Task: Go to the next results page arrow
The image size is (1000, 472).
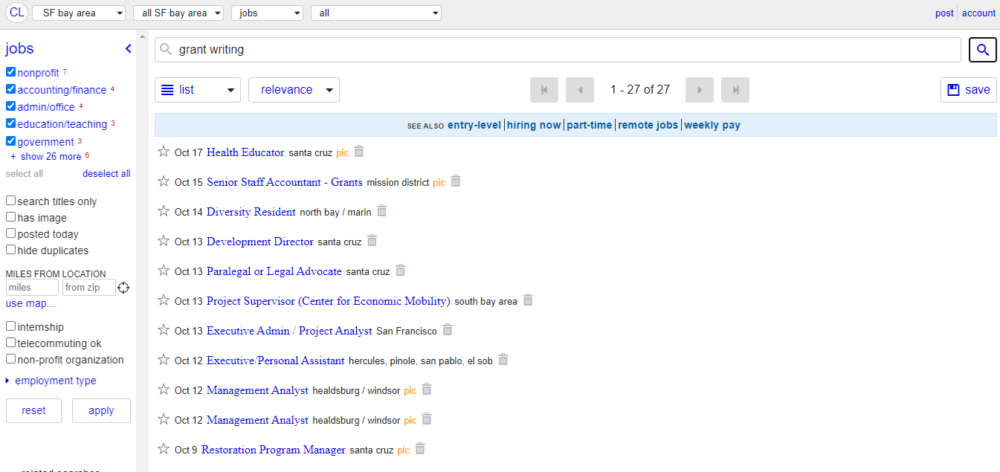Action: point(700,90)
